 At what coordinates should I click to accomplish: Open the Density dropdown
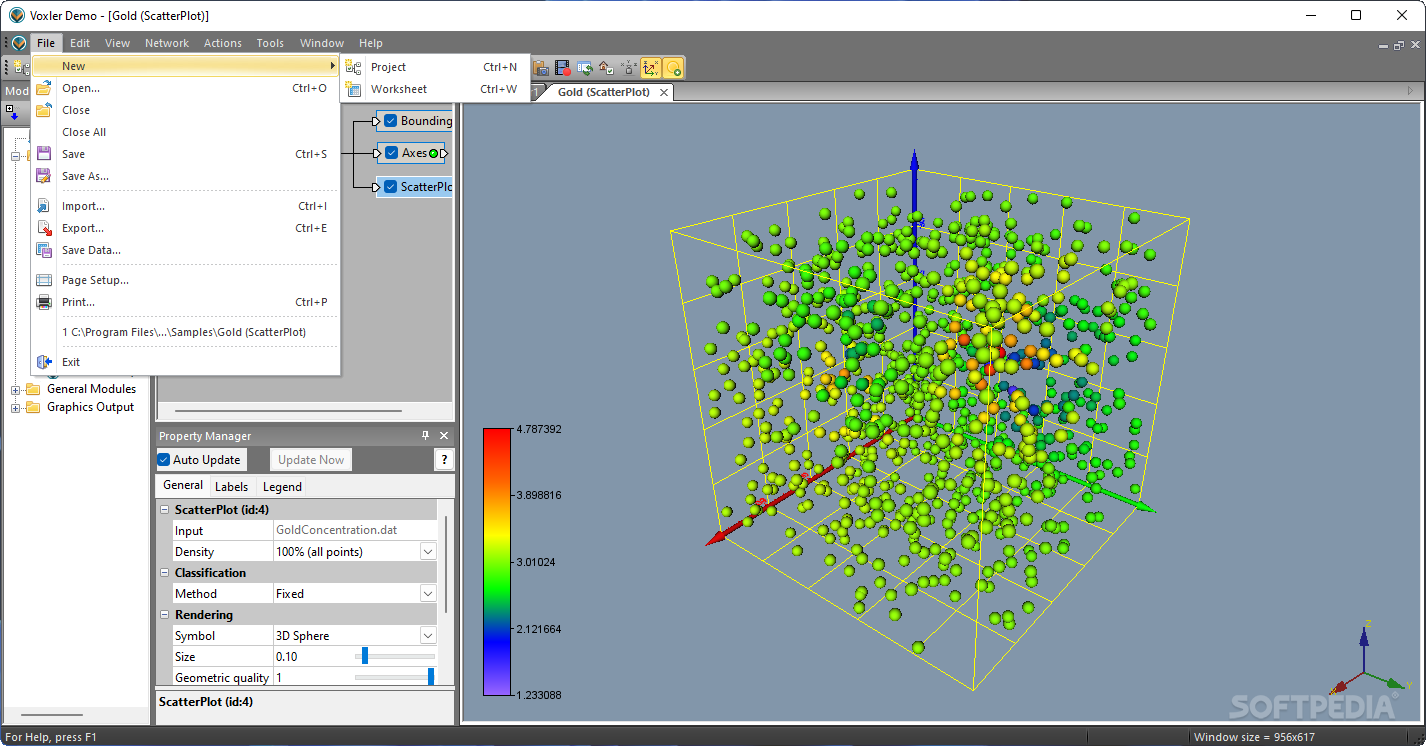pos(428,552)
